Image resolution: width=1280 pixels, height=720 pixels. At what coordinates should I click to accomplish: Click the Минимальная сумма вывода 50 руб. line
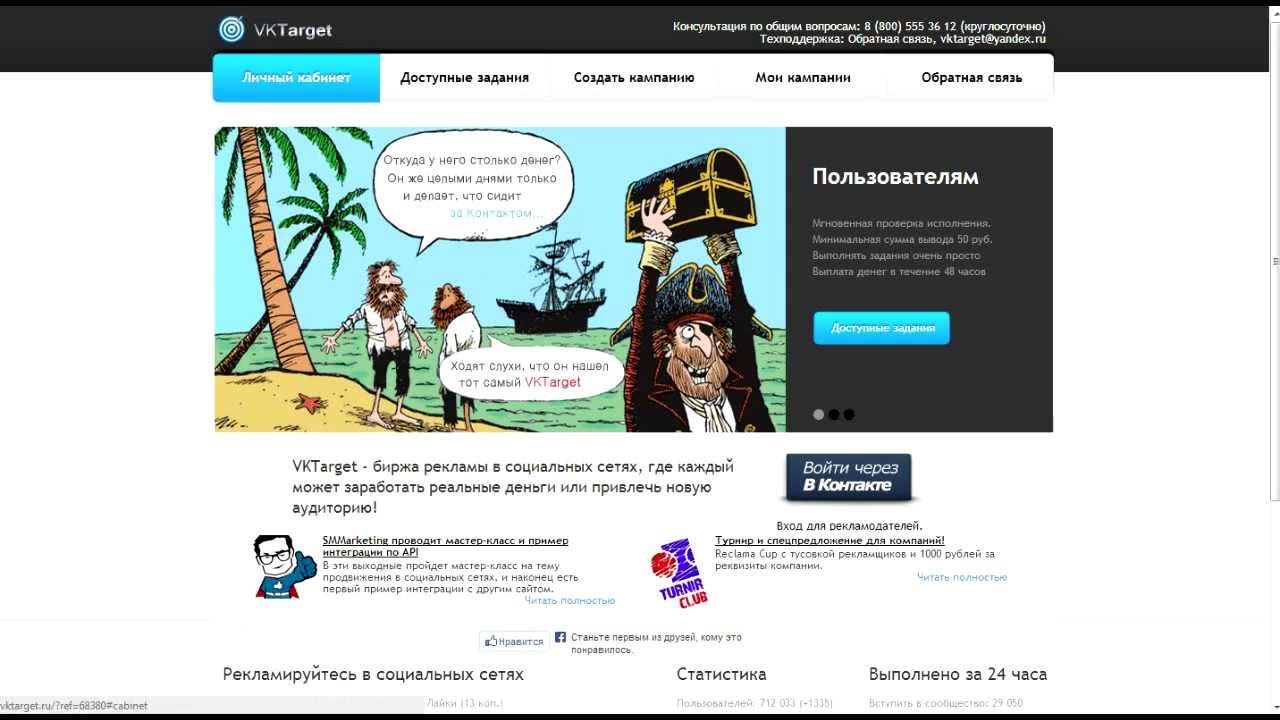point(902,240)
